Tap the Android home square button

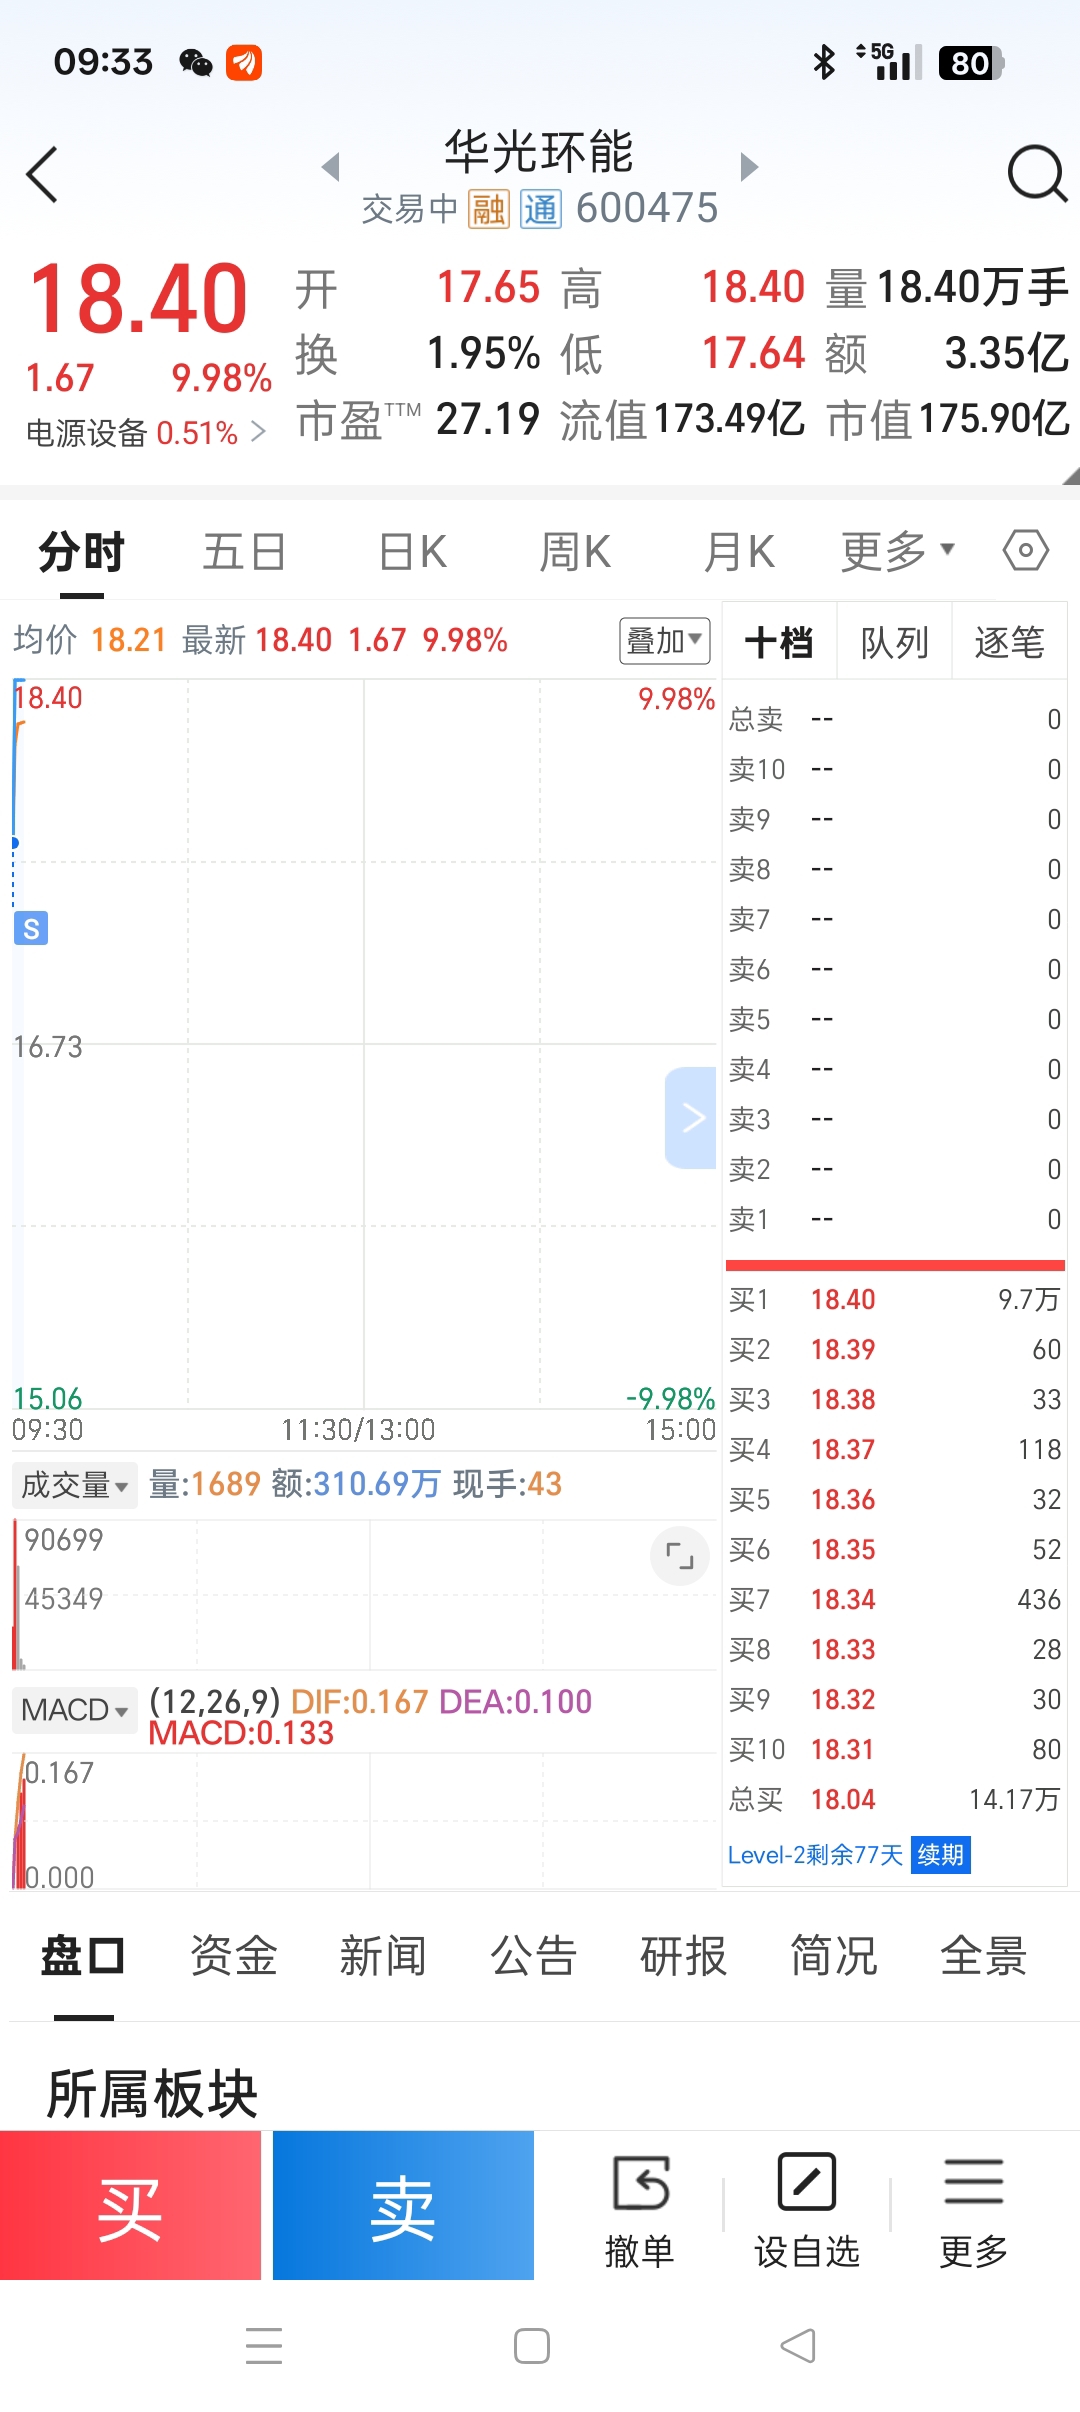[x=532, y=2346]
